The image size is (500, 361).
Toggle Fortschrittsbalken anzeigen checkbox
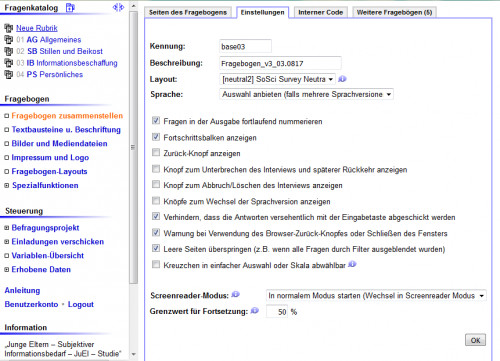point(156,137)
